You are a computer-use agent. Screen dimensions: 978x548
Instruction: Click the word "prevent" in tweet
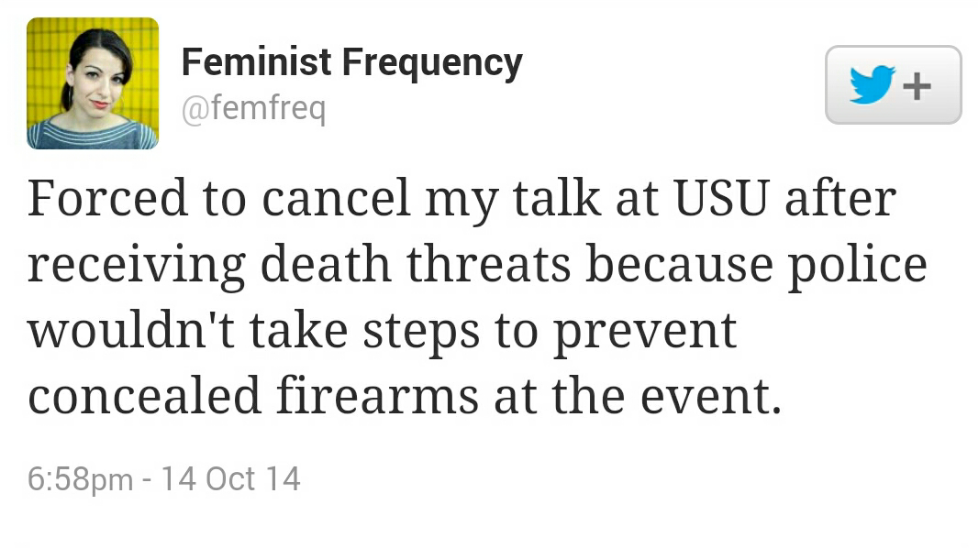click(x=645, y=331)
